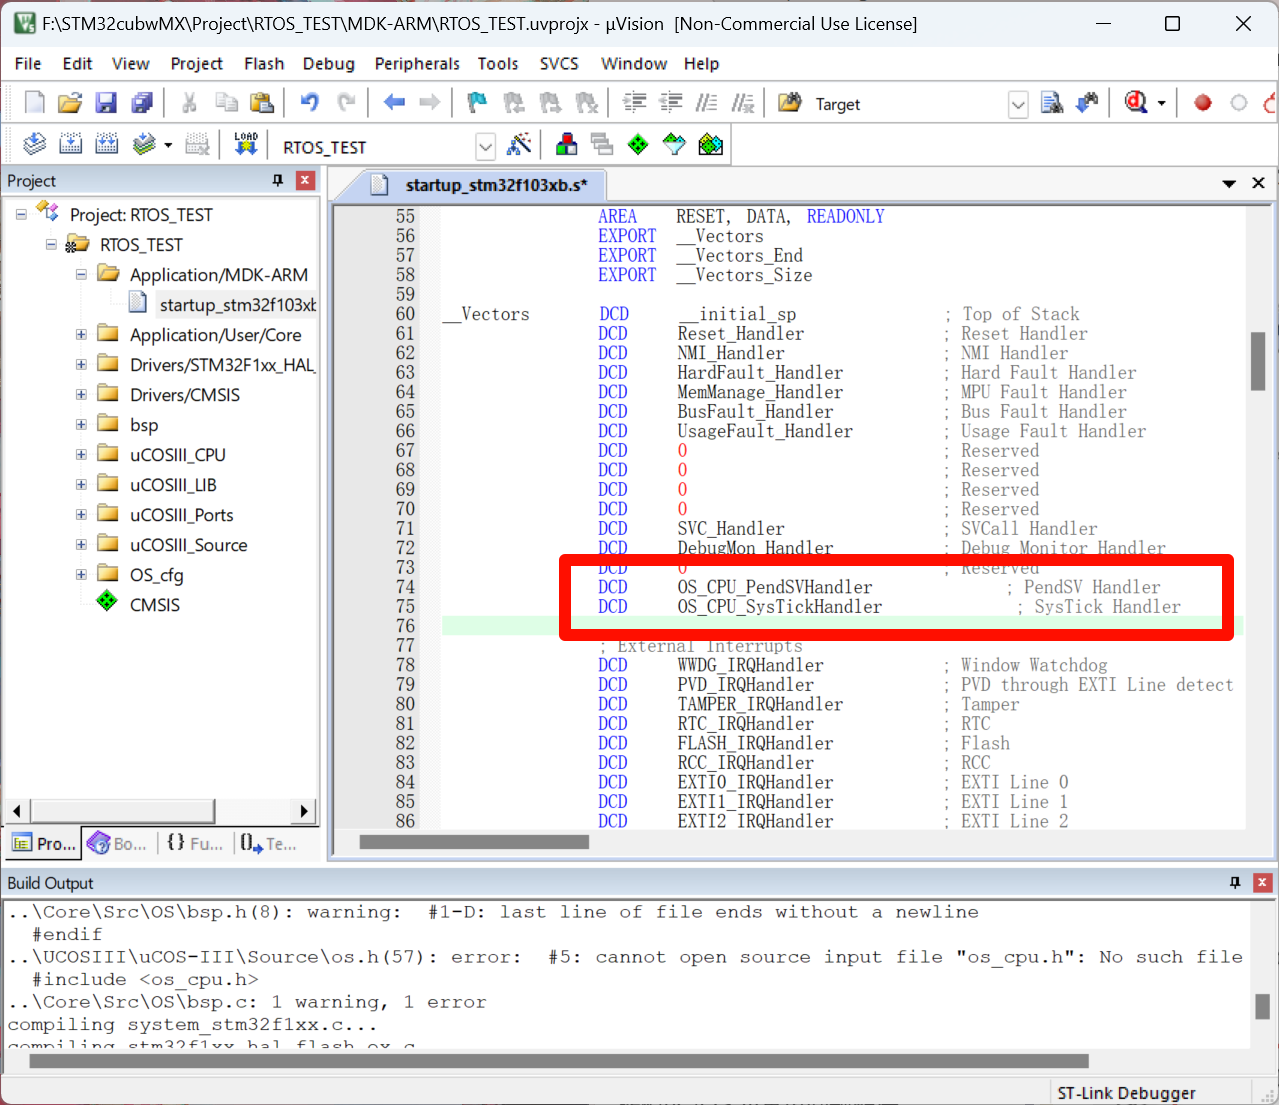The height and width of the screenshot is (1105, 1279).
Task: Click the File Extensions, Books and Environment icon
Action: coord(566,145)
